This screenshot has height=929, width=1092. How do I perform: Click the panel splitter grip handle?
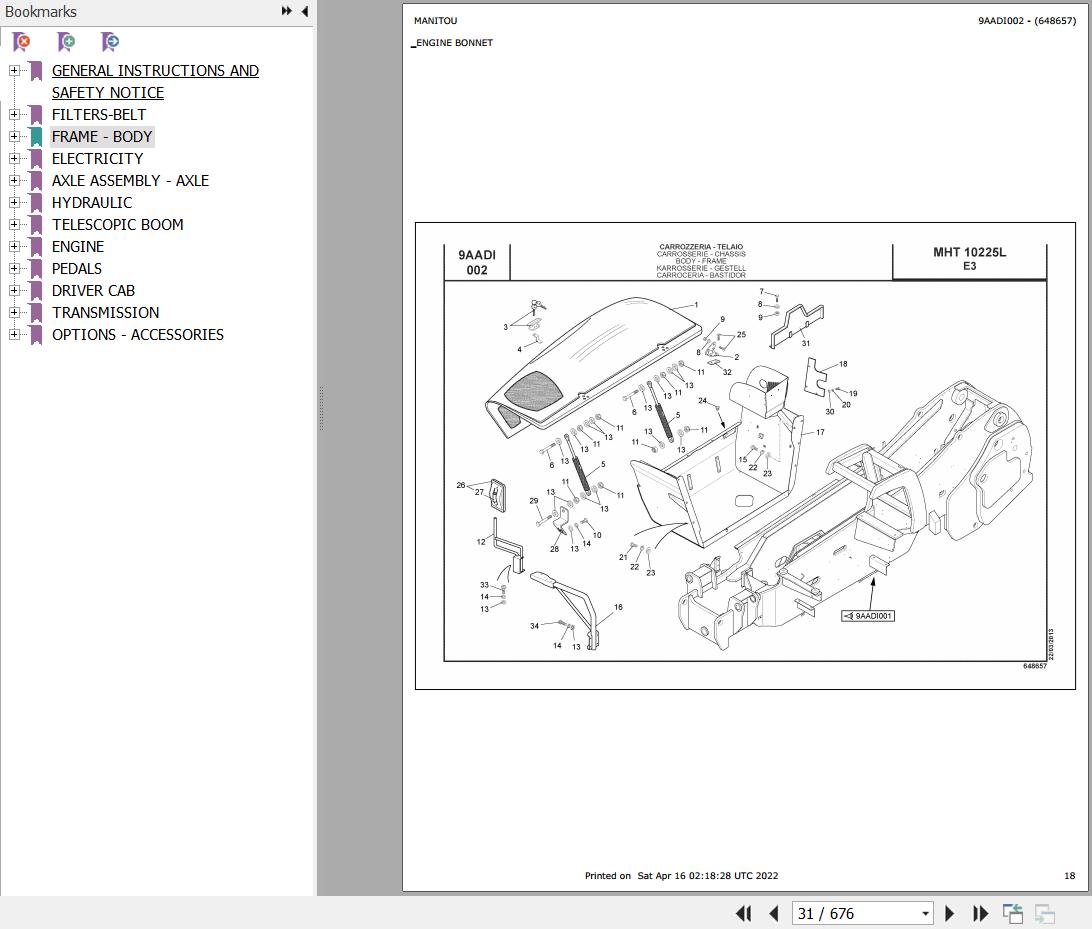pyautogui.click(x=321, y=408)
